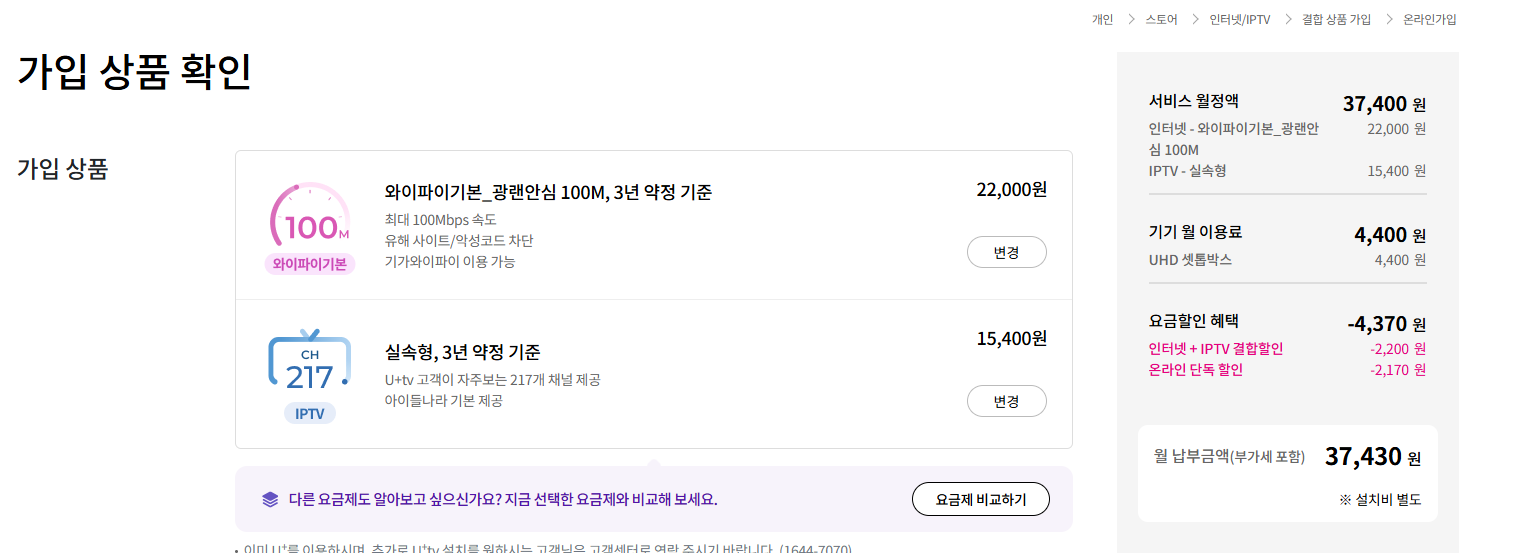
Task: Open the 스토어 breadcrumb link
Action: pyautogui.click(x=1161, y=19)
